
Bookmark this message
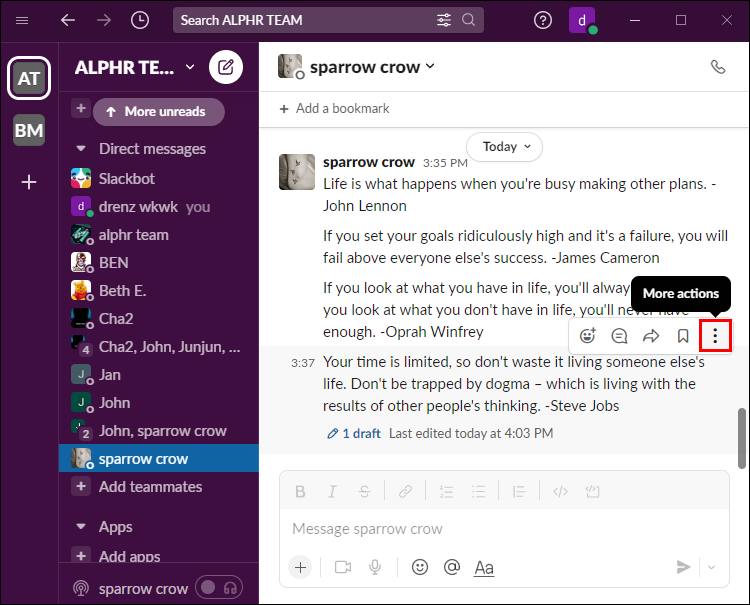(683, 336)
